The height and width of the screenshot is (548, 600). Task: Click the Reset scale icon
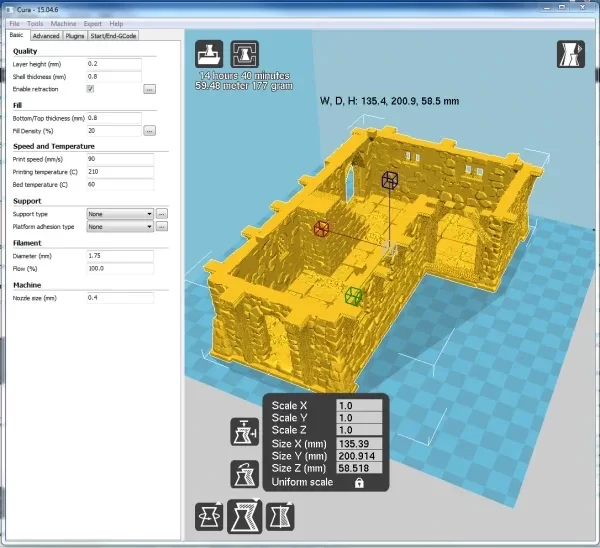click(x=245, y=474)
